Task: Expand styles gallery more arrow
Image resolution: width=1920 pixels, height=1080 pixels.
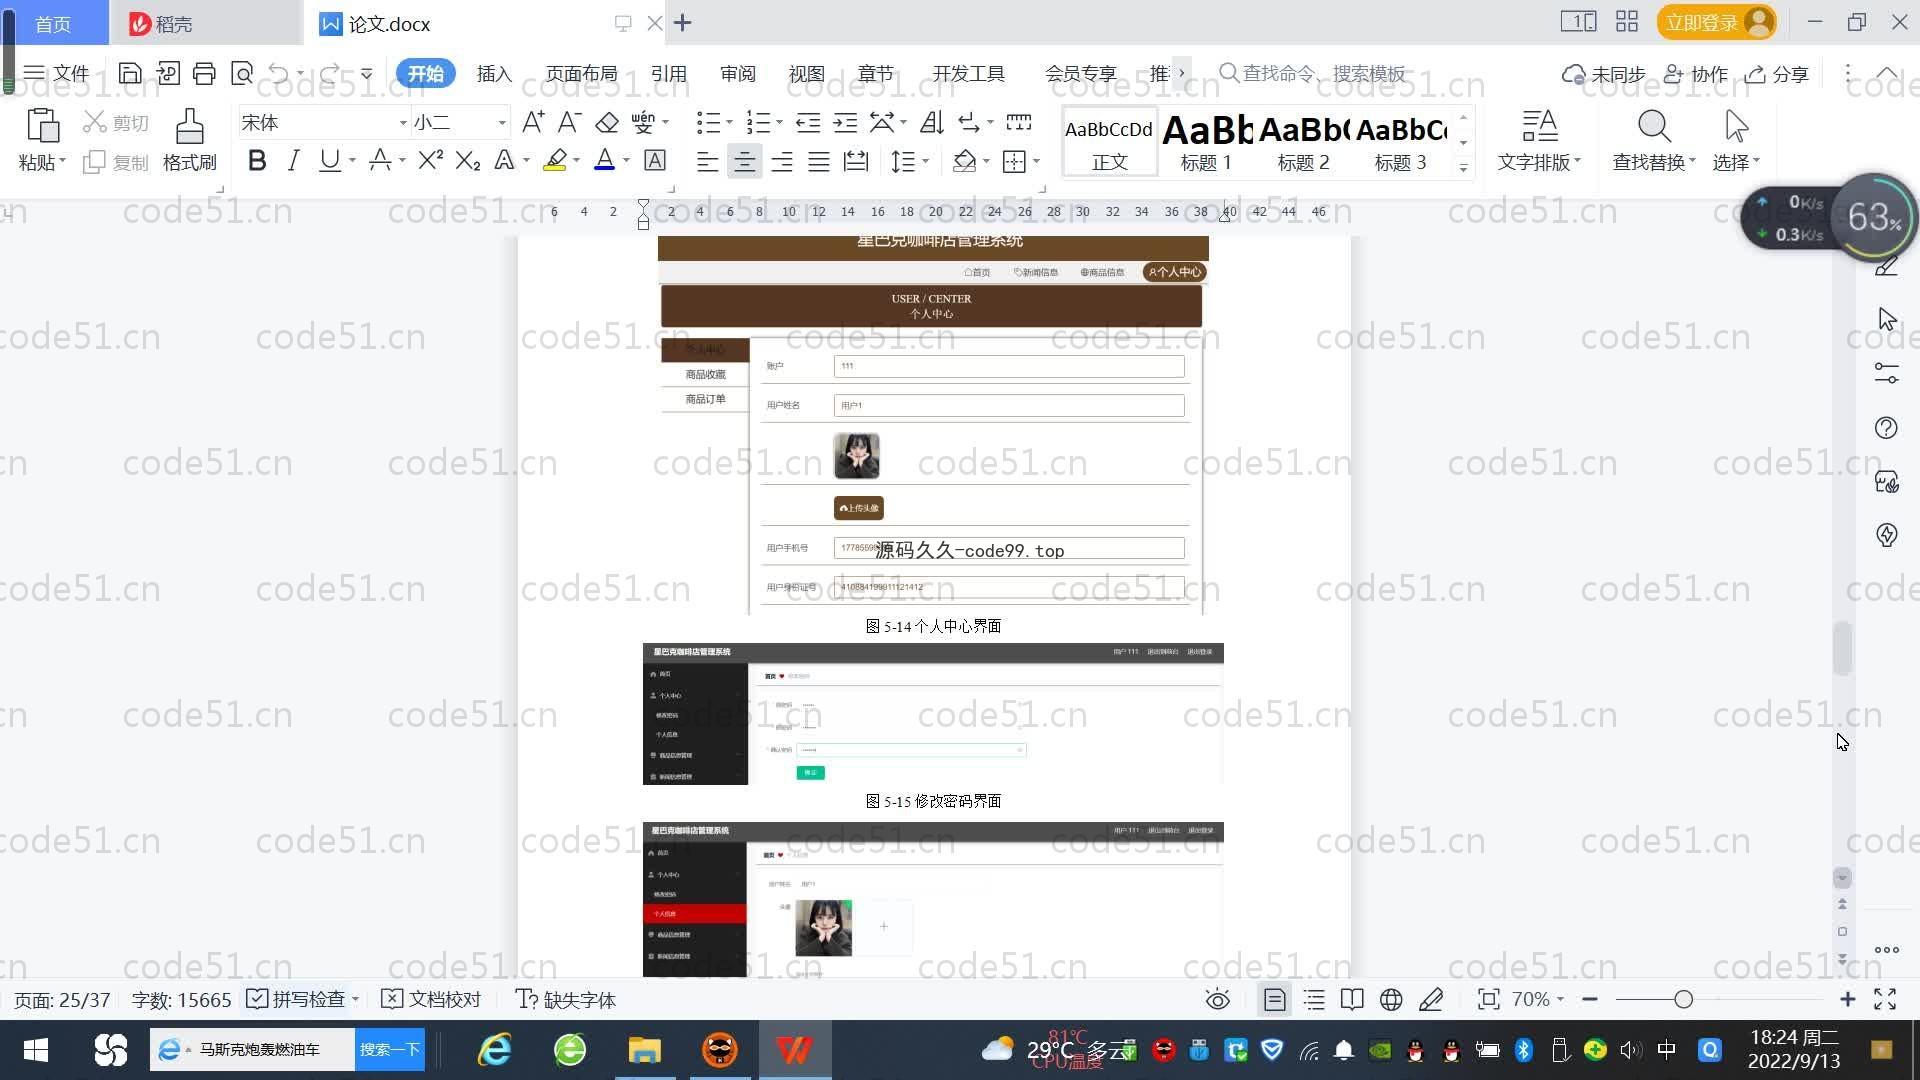Action: tap(1463, 167)
